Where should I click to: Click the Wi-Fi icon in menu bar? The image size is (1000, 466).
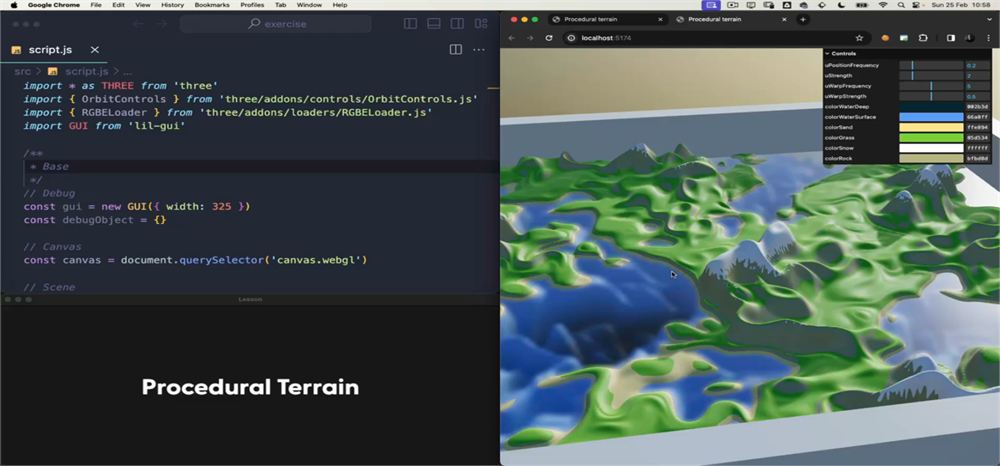click(883, 4)
